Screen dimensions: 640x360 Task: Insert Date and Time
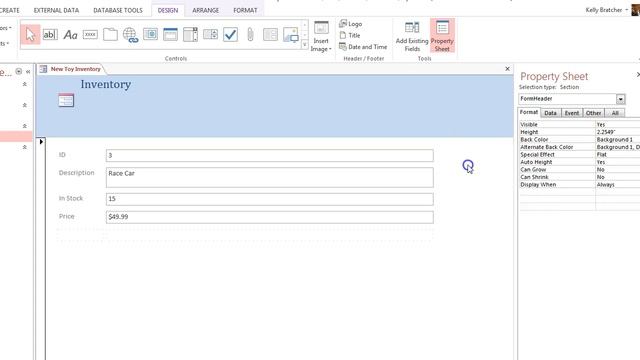363,47
